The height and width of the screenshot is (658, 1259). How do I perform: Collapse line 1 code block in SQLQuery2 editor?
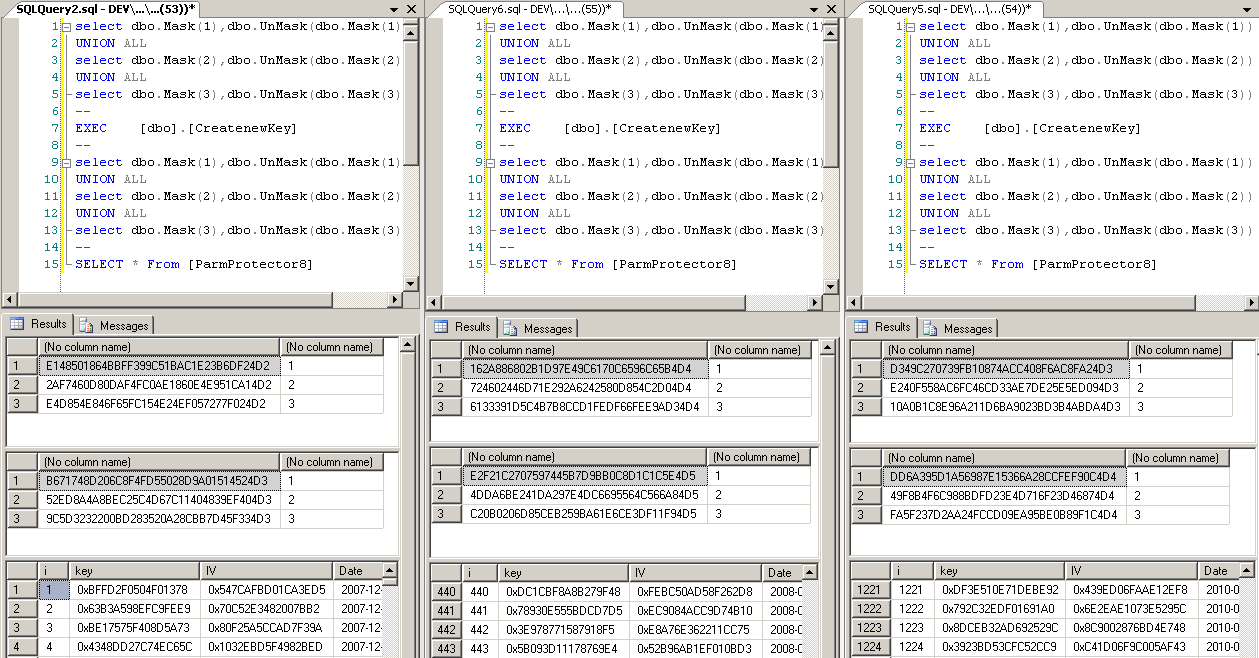click(67, 26)
